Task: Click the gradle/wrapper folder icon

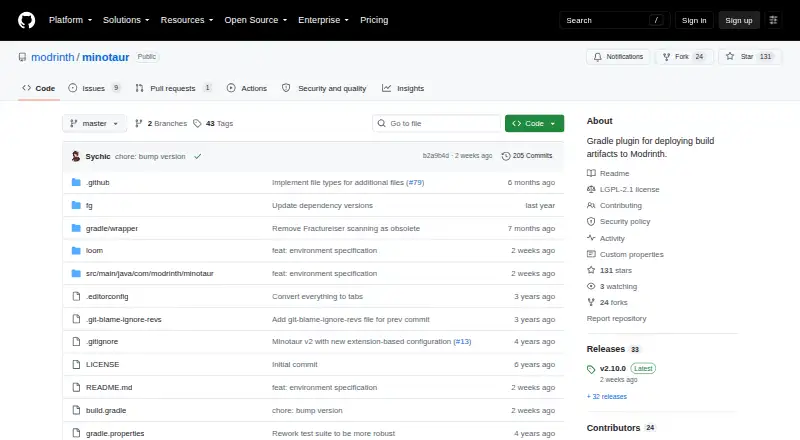Action: (x=76, y=228)
